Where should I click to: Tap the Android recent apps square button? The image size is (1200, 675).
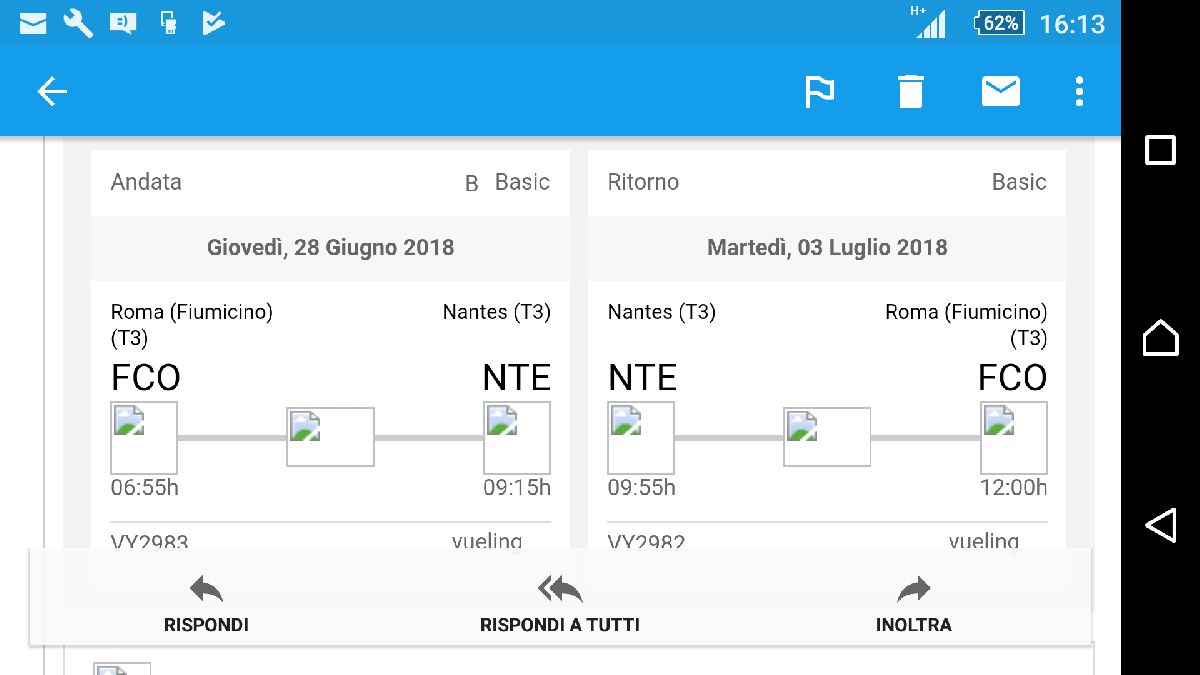pos(1160,150)
